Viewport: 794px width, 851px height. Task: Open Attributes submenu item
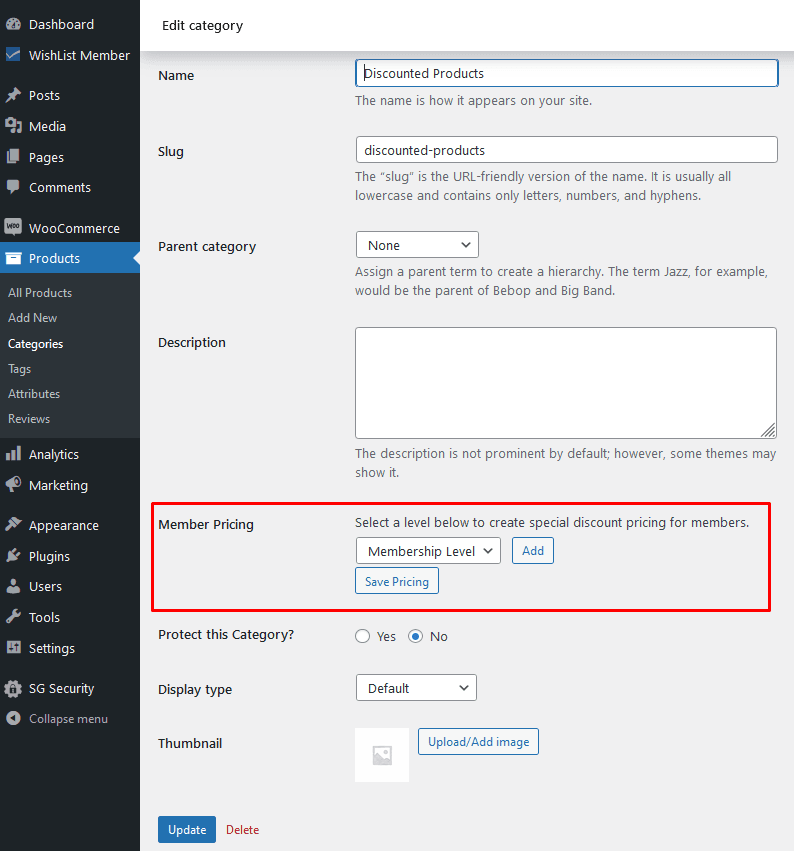tap(34, 393)
